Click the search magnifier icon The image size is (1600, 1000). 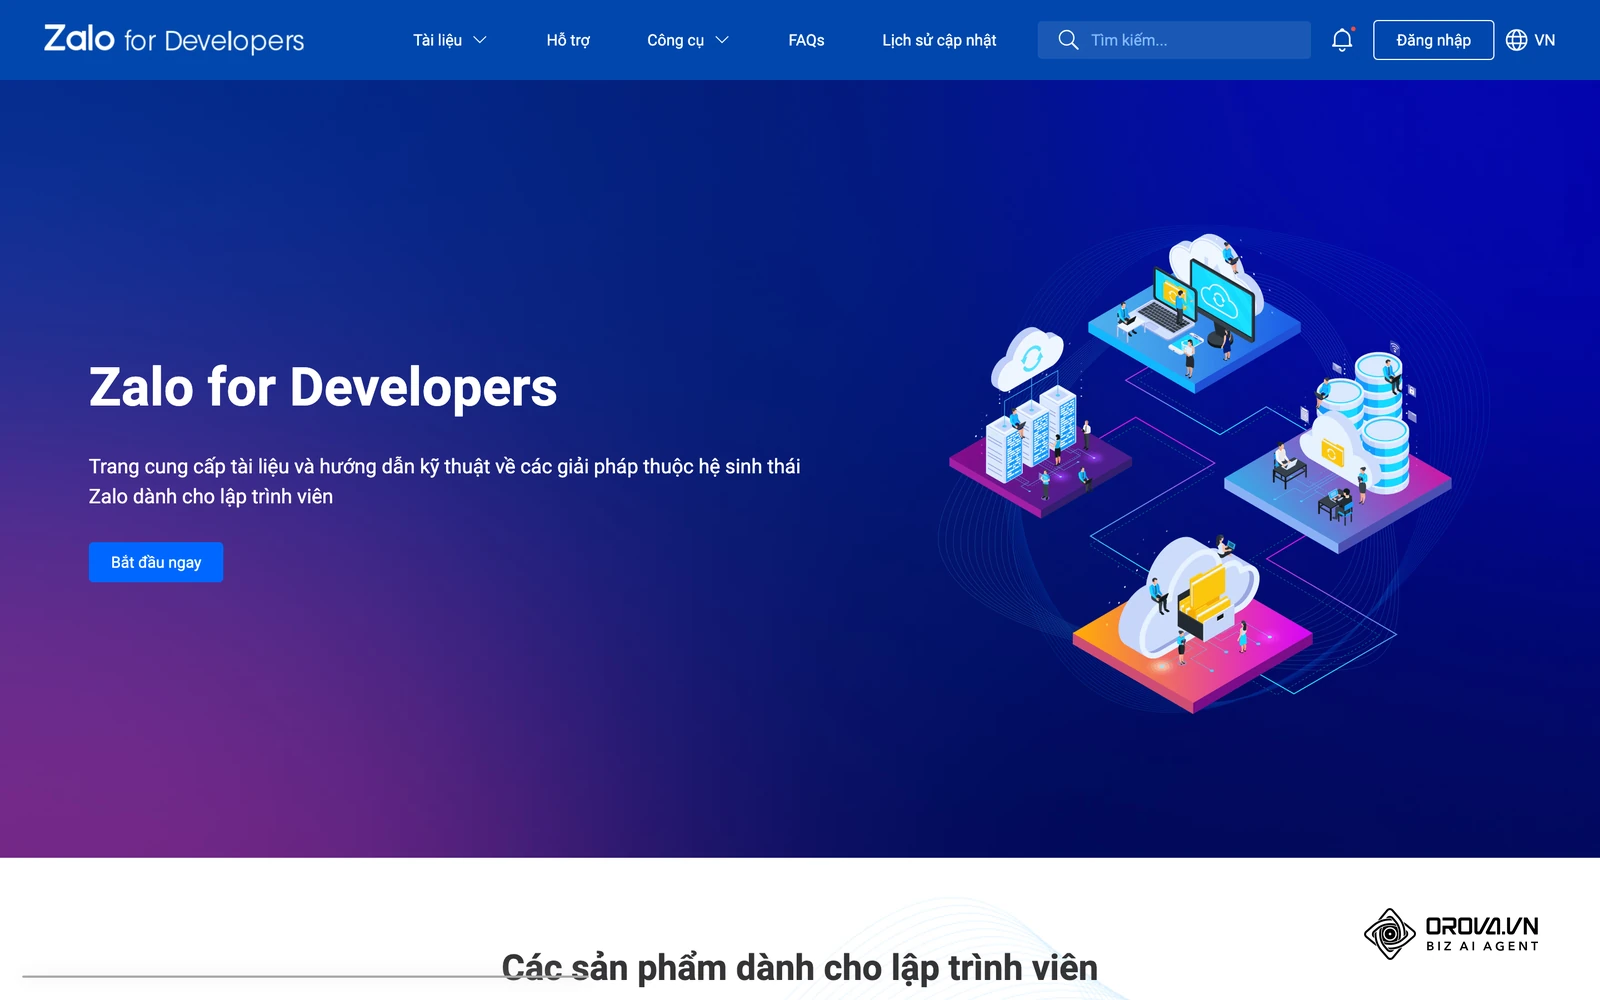click(x=1068, y=40)
